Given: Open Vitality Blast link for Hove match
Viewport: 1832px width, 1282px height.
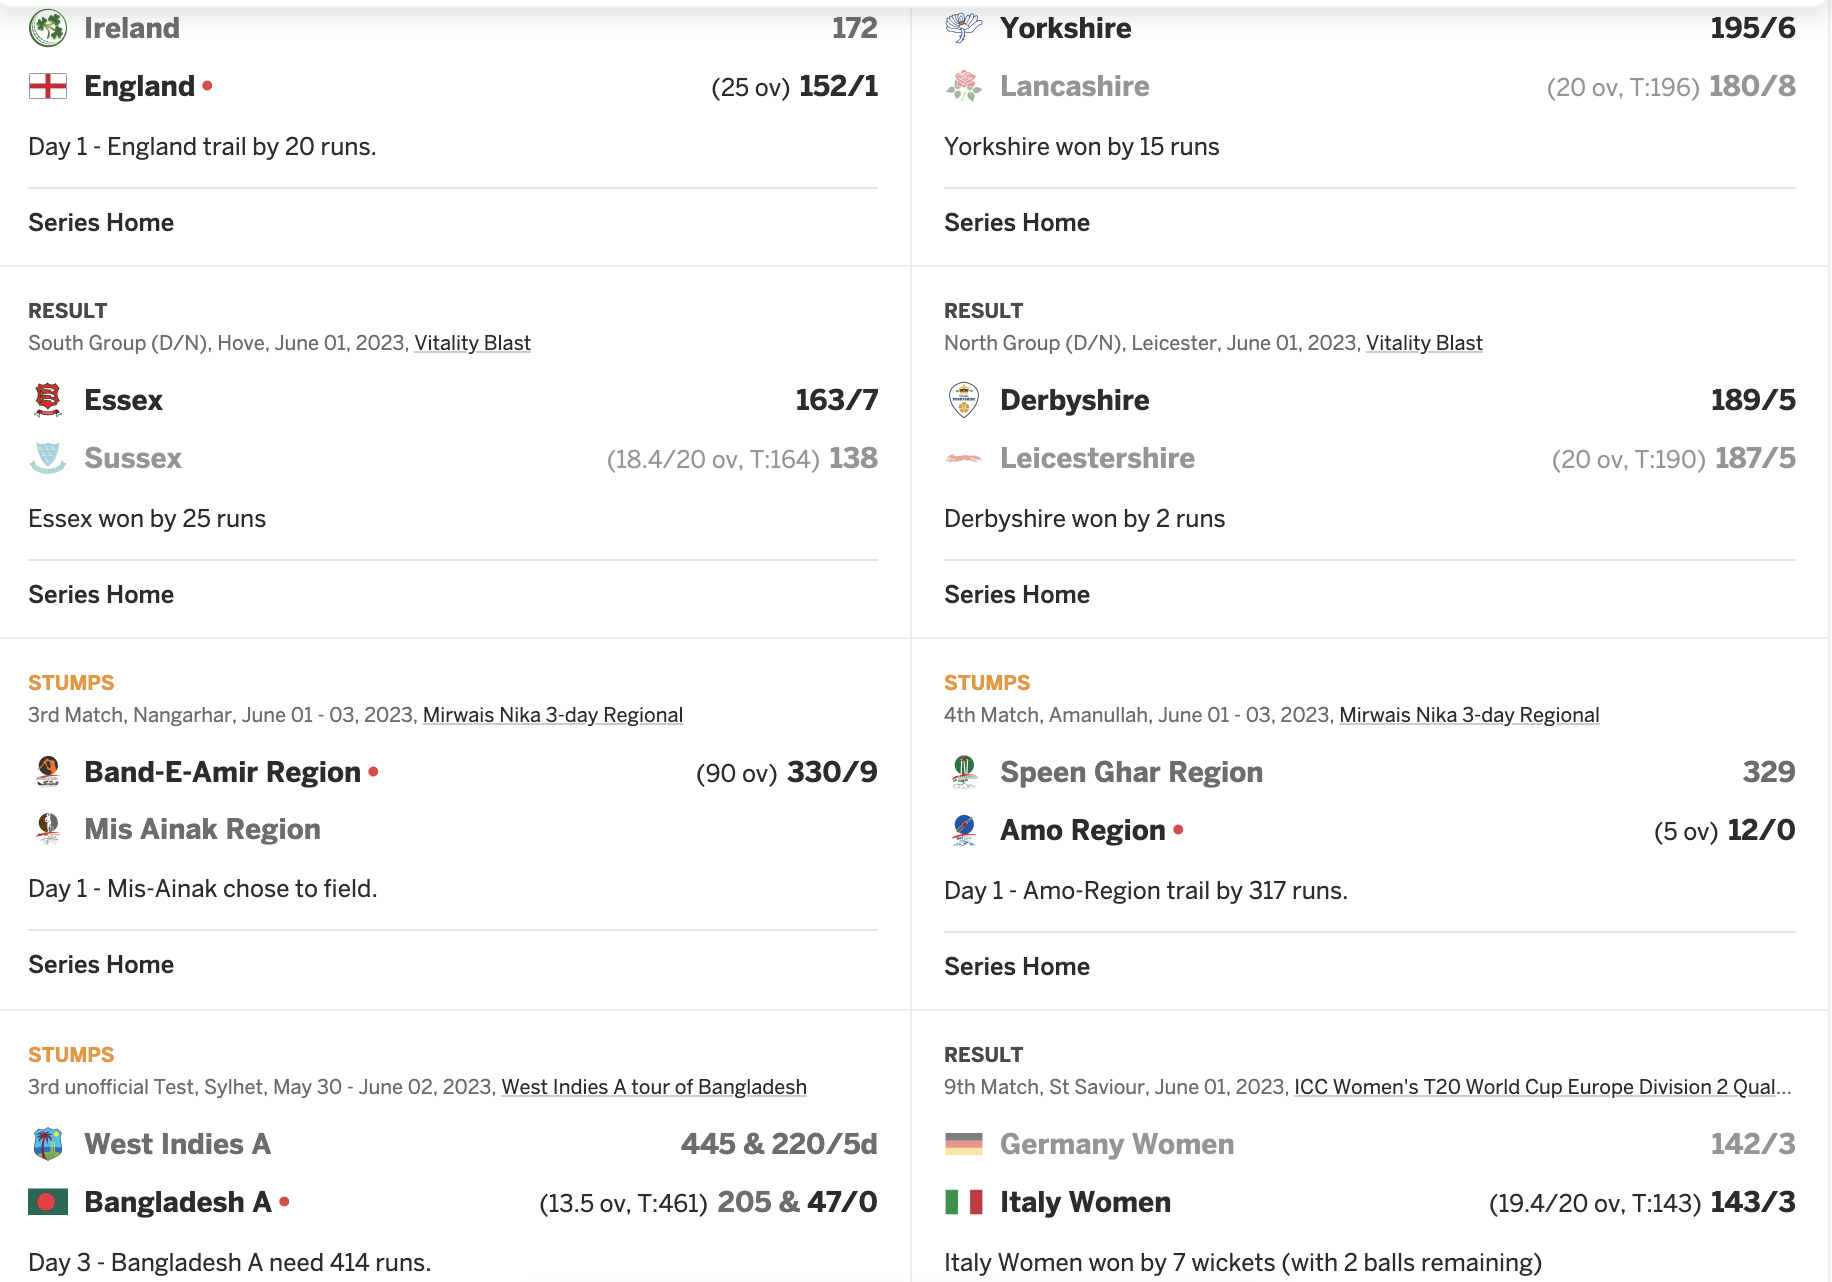Looking at the screenshot, I should click(472, 343).
